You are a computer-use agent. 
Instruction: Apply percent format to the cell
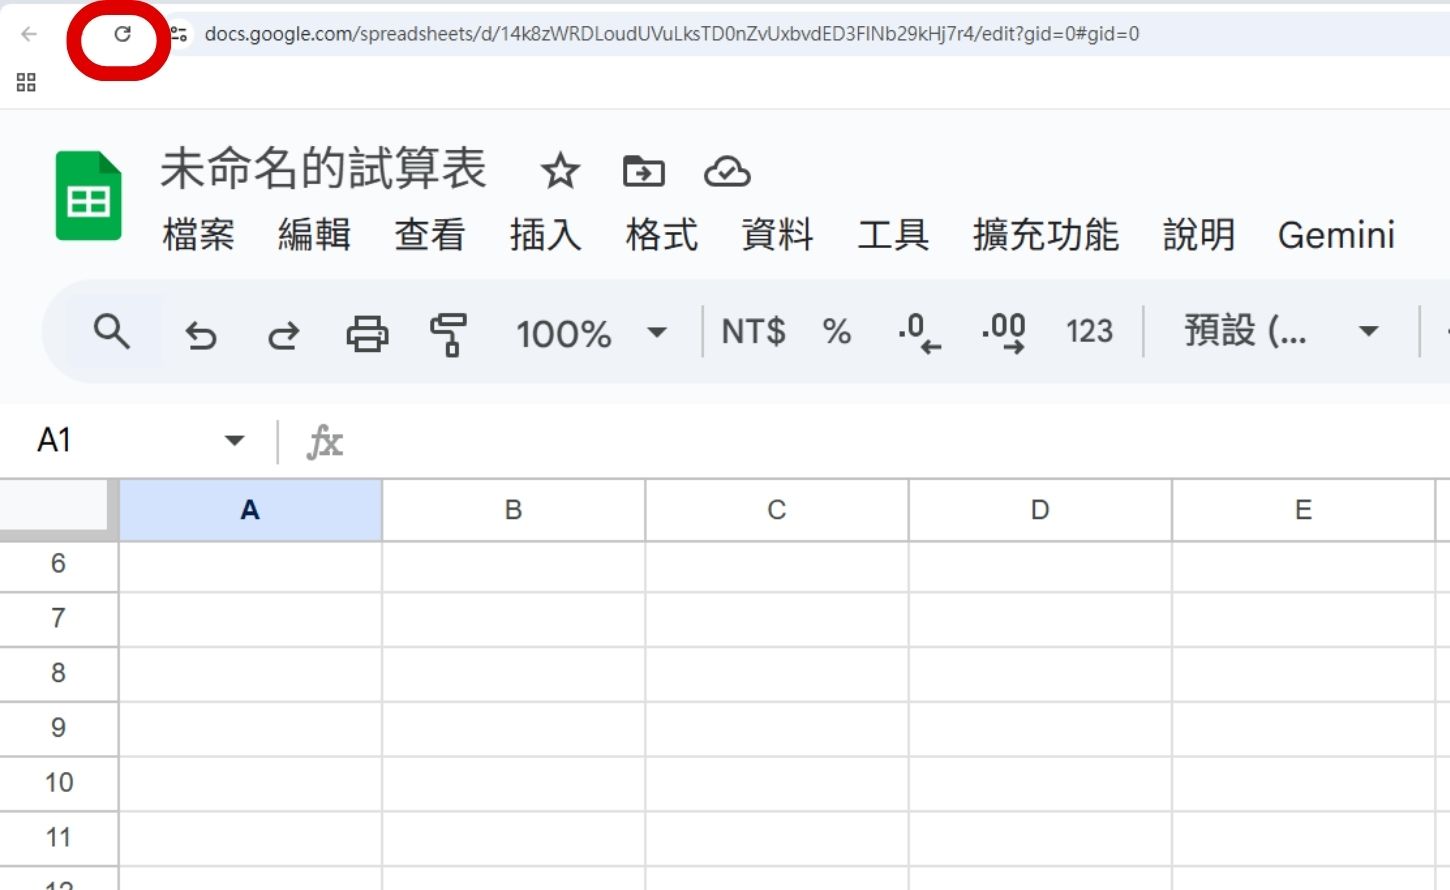[x=836, y=332]
